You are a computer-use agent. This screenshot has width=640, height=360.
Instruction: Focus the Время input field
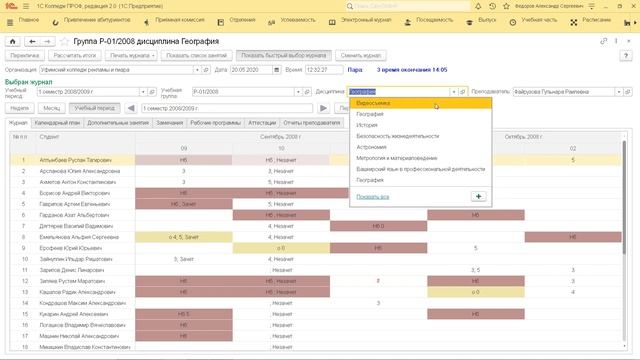(x=324, y=70)
